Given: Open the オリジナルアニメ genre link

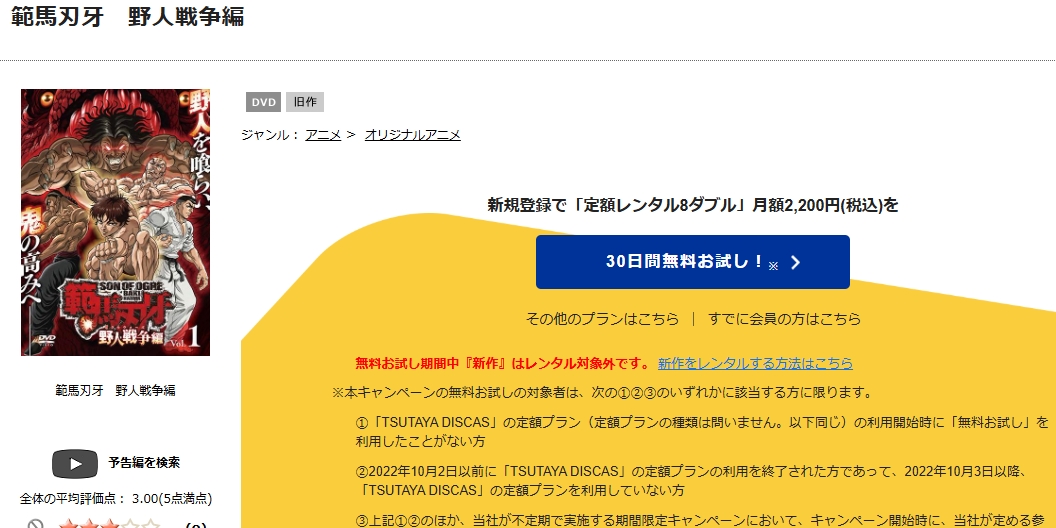Looking at the screenshot, I should pos(412,134).
